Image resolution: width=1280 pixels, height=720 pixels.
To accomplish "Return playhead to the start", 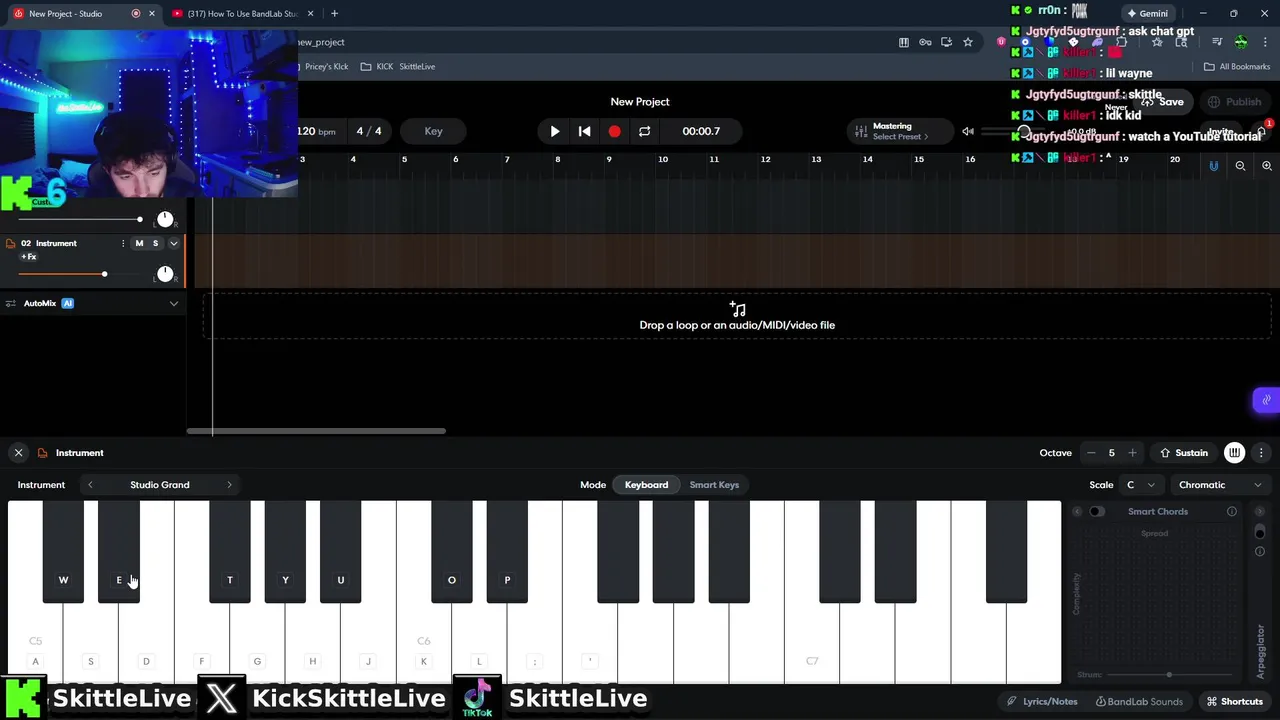I will pos(585,131).
